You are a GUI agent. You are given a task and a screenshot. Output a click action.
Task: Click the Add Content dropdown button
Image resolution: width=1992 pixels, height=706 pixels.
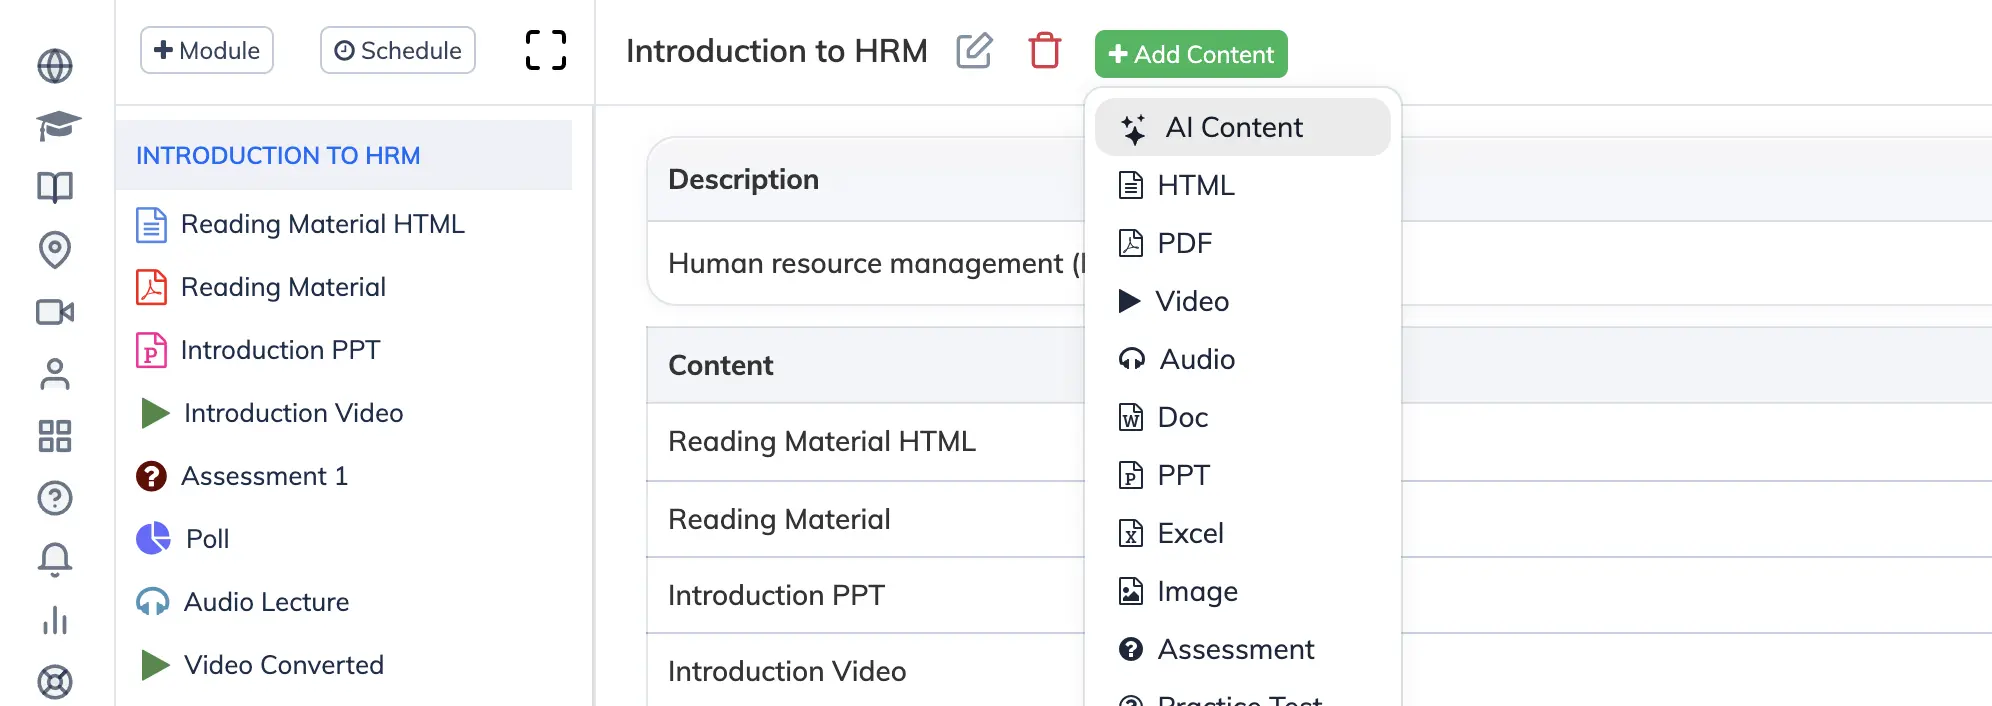click(x=1190, y=54)
